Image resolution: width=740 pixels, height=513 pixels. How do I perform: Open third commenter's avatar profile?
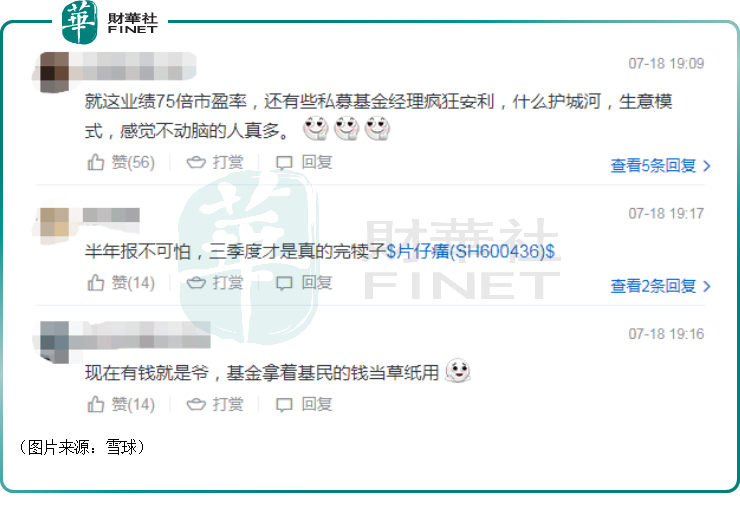point(54,342)
